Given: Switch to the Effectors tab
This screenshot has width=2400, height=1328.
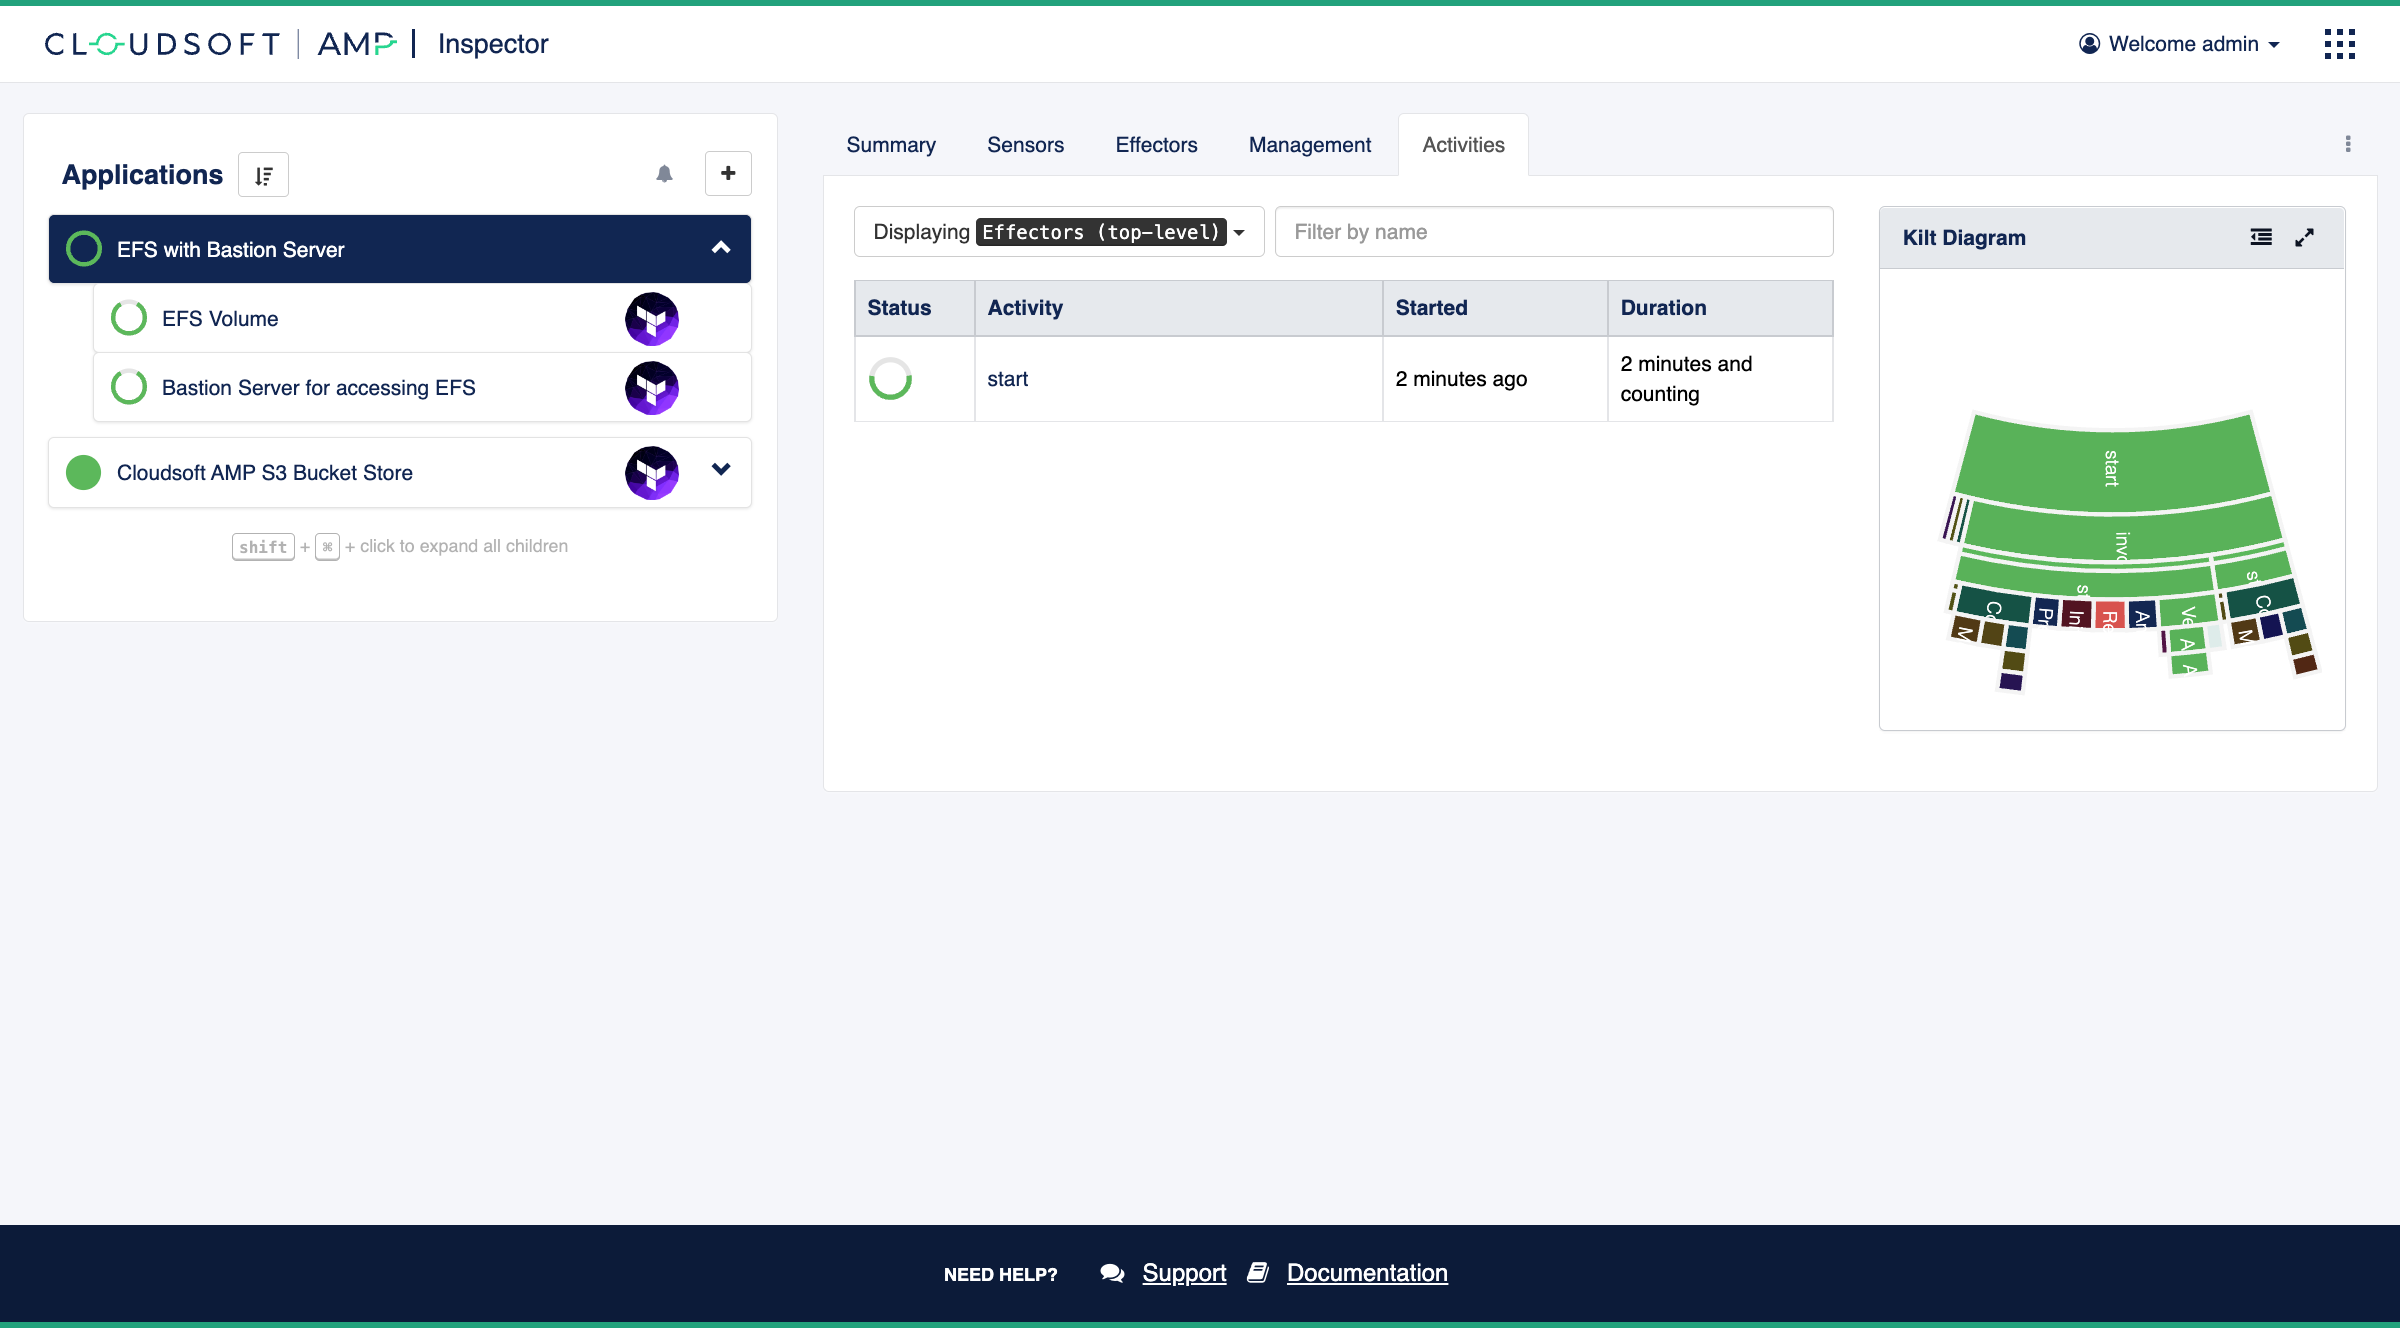Looking at the screenshot, I should click(x=1156, y=145).
